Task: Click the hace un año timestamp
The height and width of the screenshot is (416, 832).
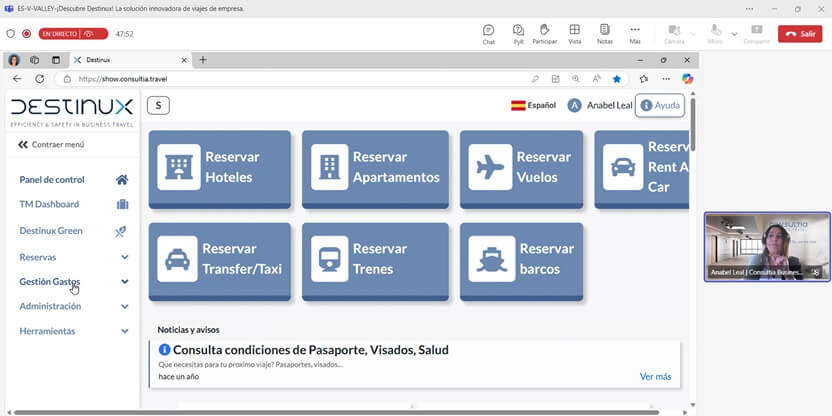Action: 179,377
